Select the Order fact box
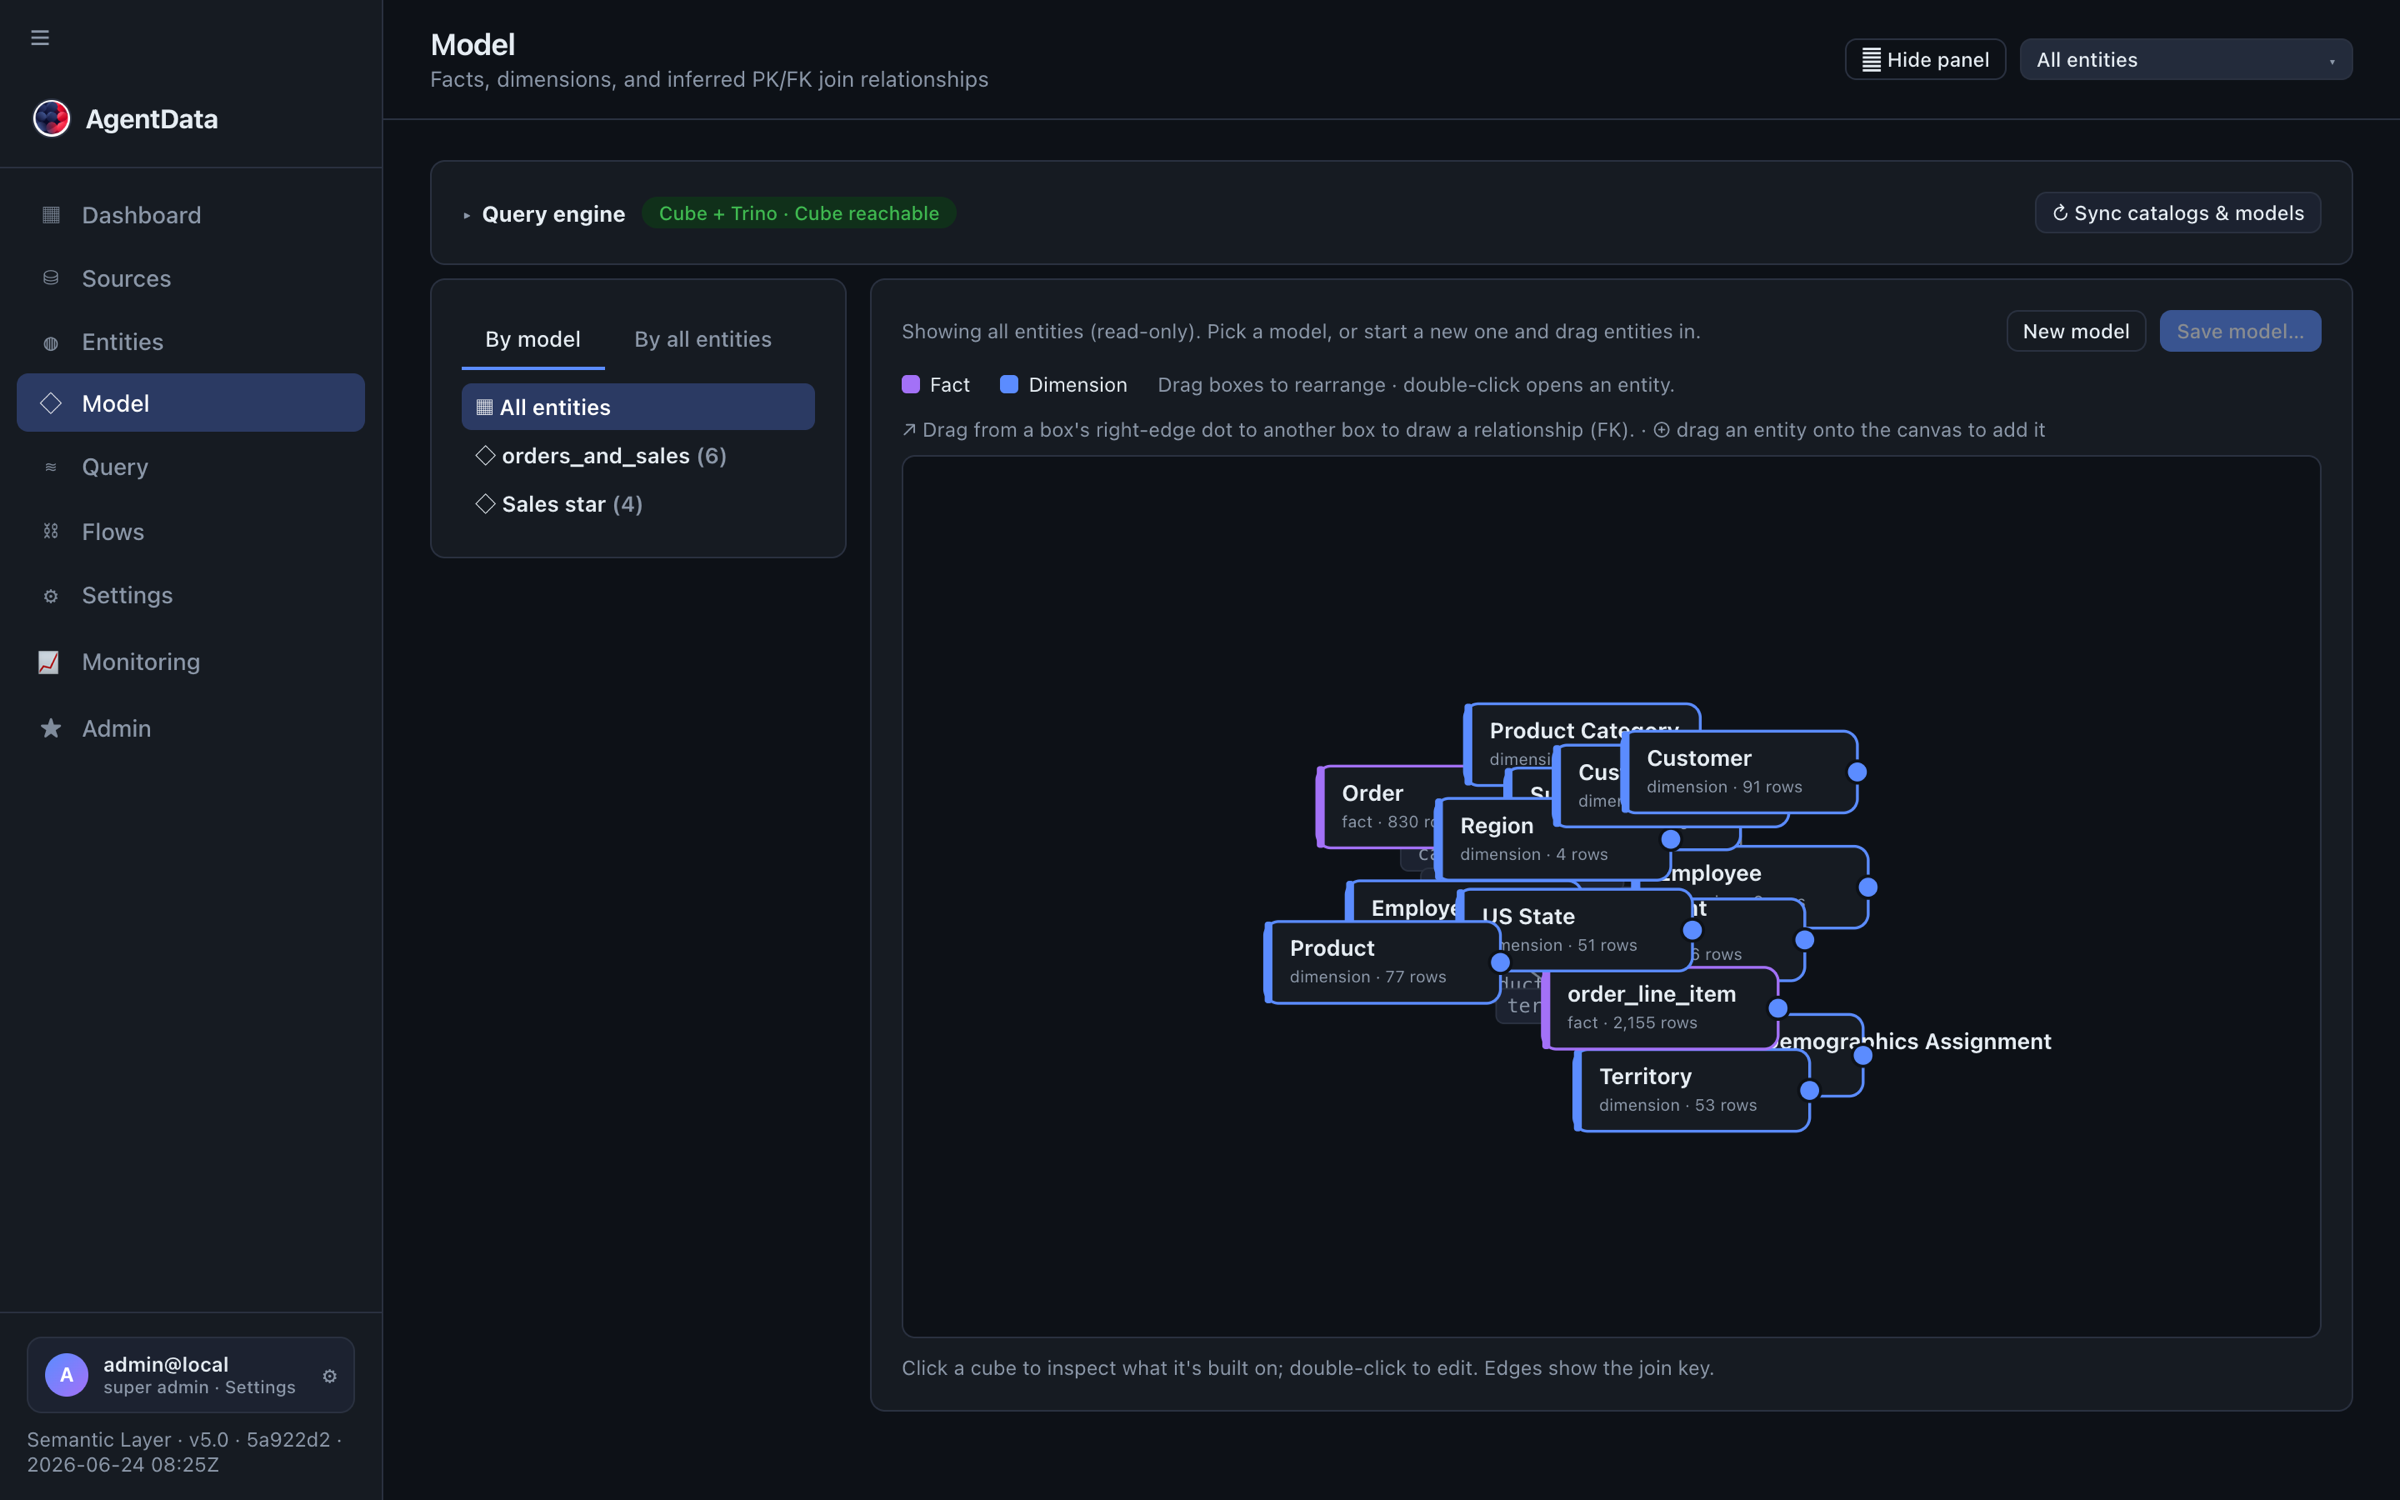This screenshot has width=2400, height=1500. pos(1375,806)
